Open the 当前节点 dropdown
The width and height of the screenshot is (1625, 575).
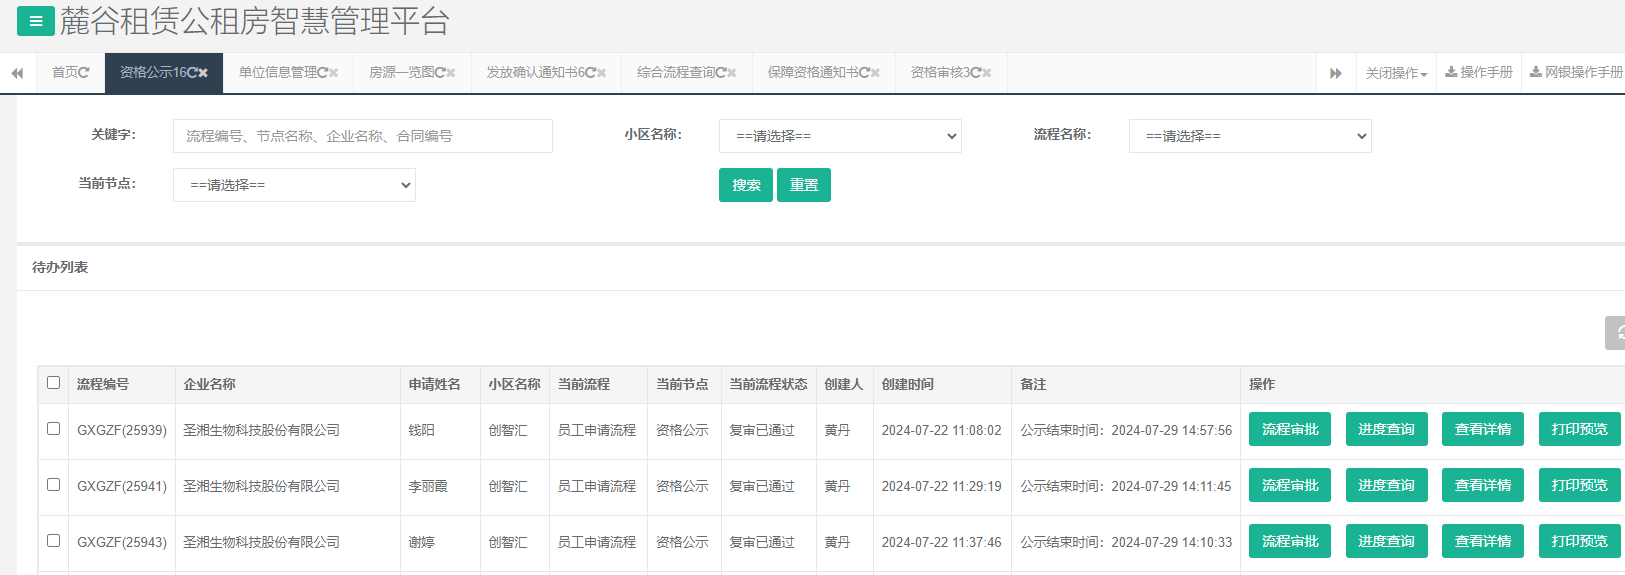294,185
